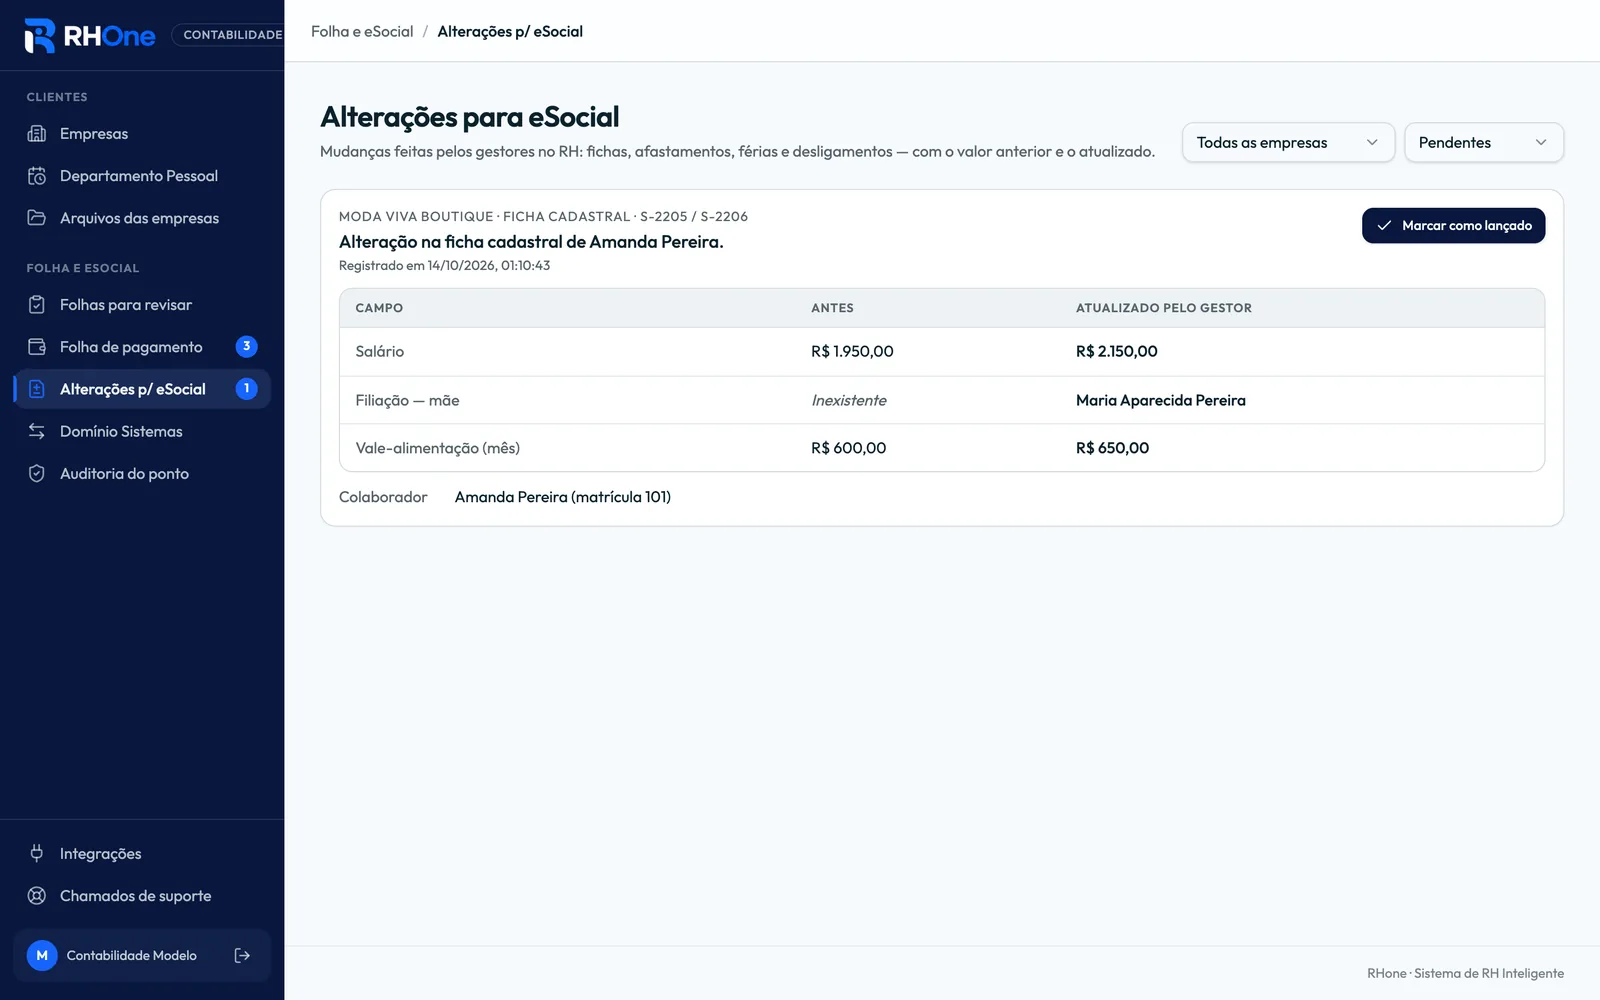Click the updated salary R$ 2.150,00

(x=1117, y=352)
